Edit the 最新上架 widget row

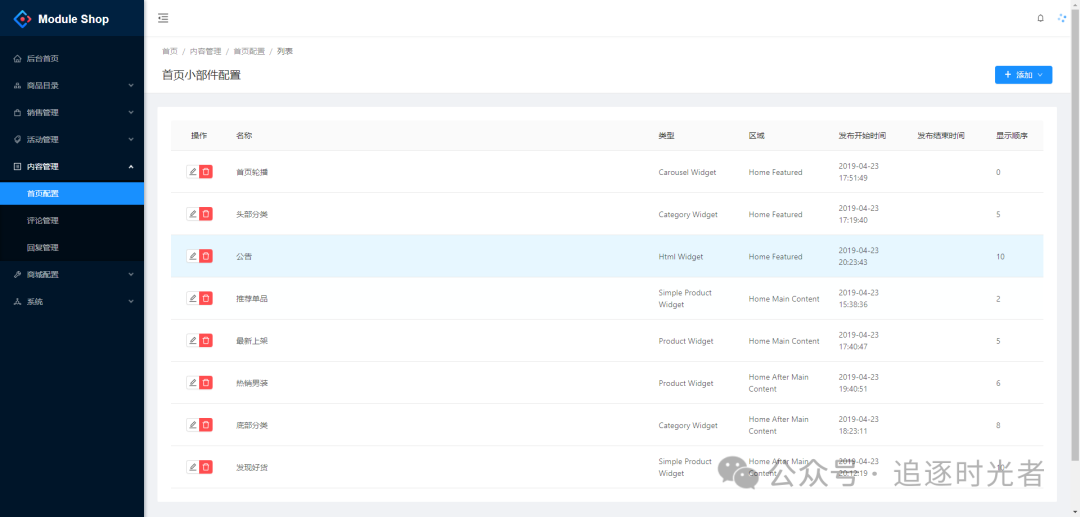click(x=193, y=340)
